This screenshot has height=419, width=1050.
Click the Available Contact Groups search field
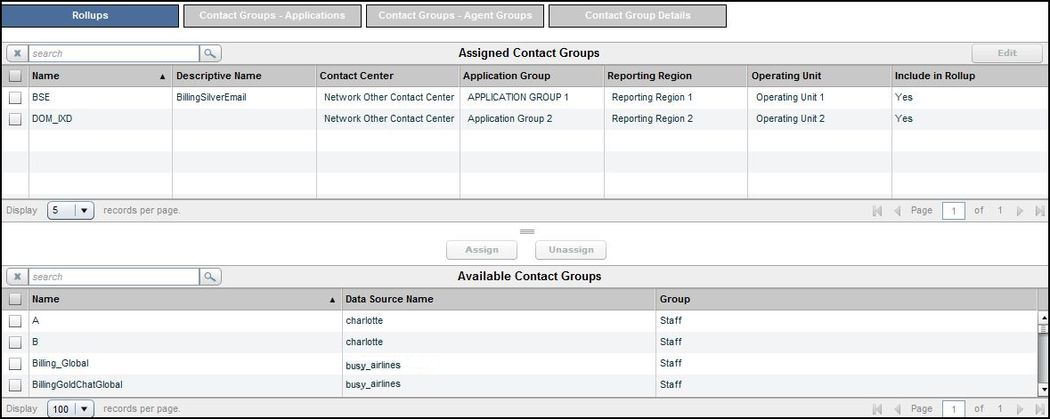pyautogui.click(x=112, y=276)
